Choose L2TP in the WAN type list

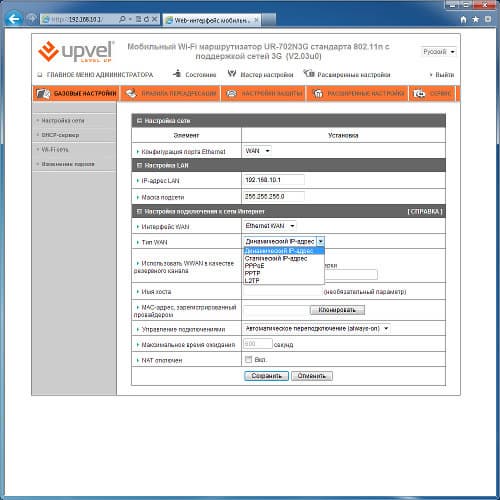(284, 281)
